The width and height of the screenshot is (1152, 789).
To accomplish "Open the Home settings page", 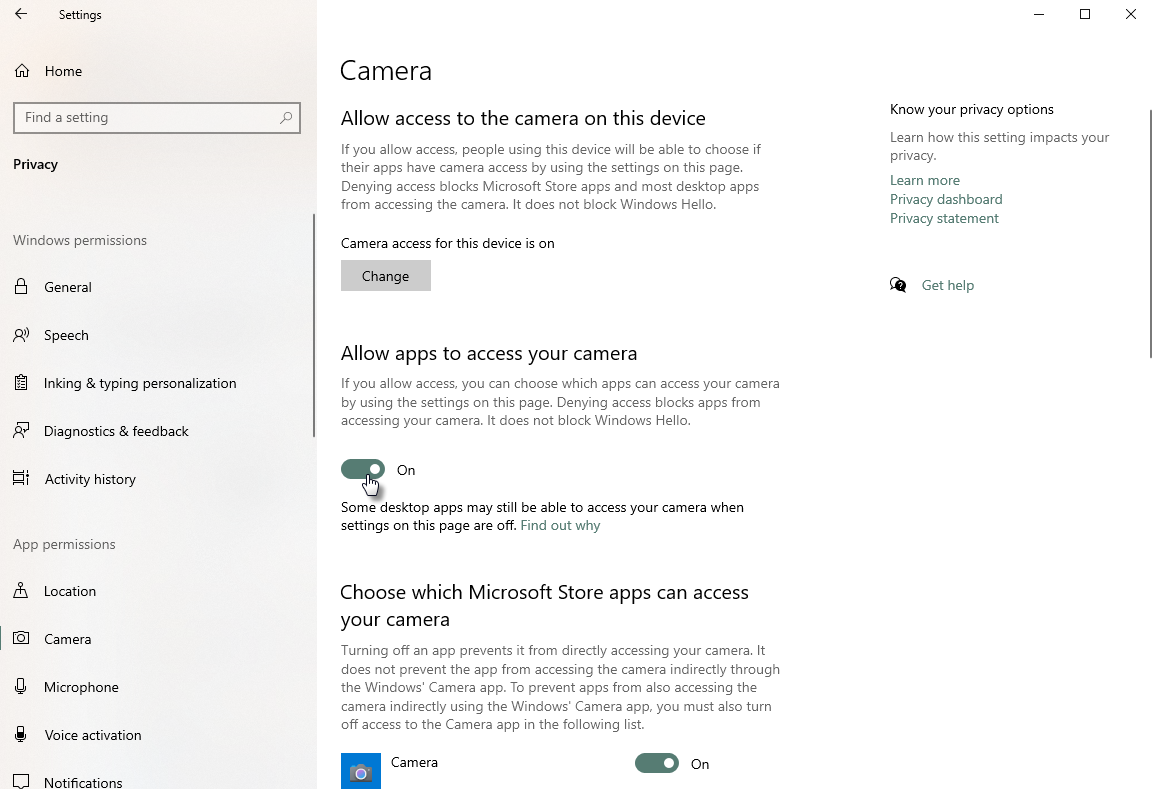I will [63, 71].
